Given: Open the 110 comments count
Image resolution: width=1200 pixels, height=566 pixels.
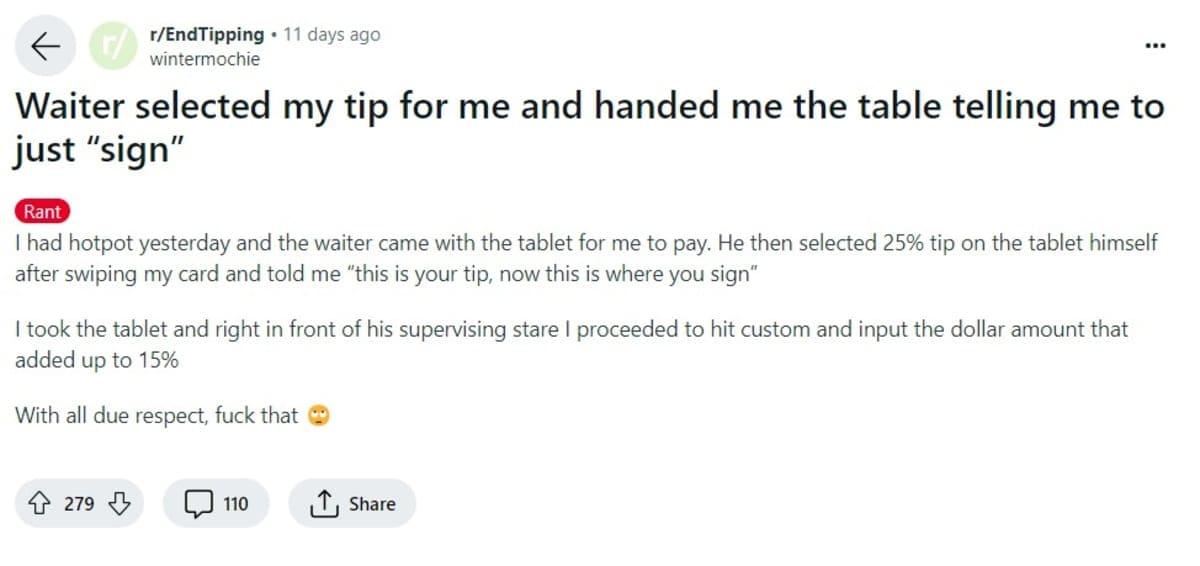Looking at the screenshot, I should pos(236,504).
